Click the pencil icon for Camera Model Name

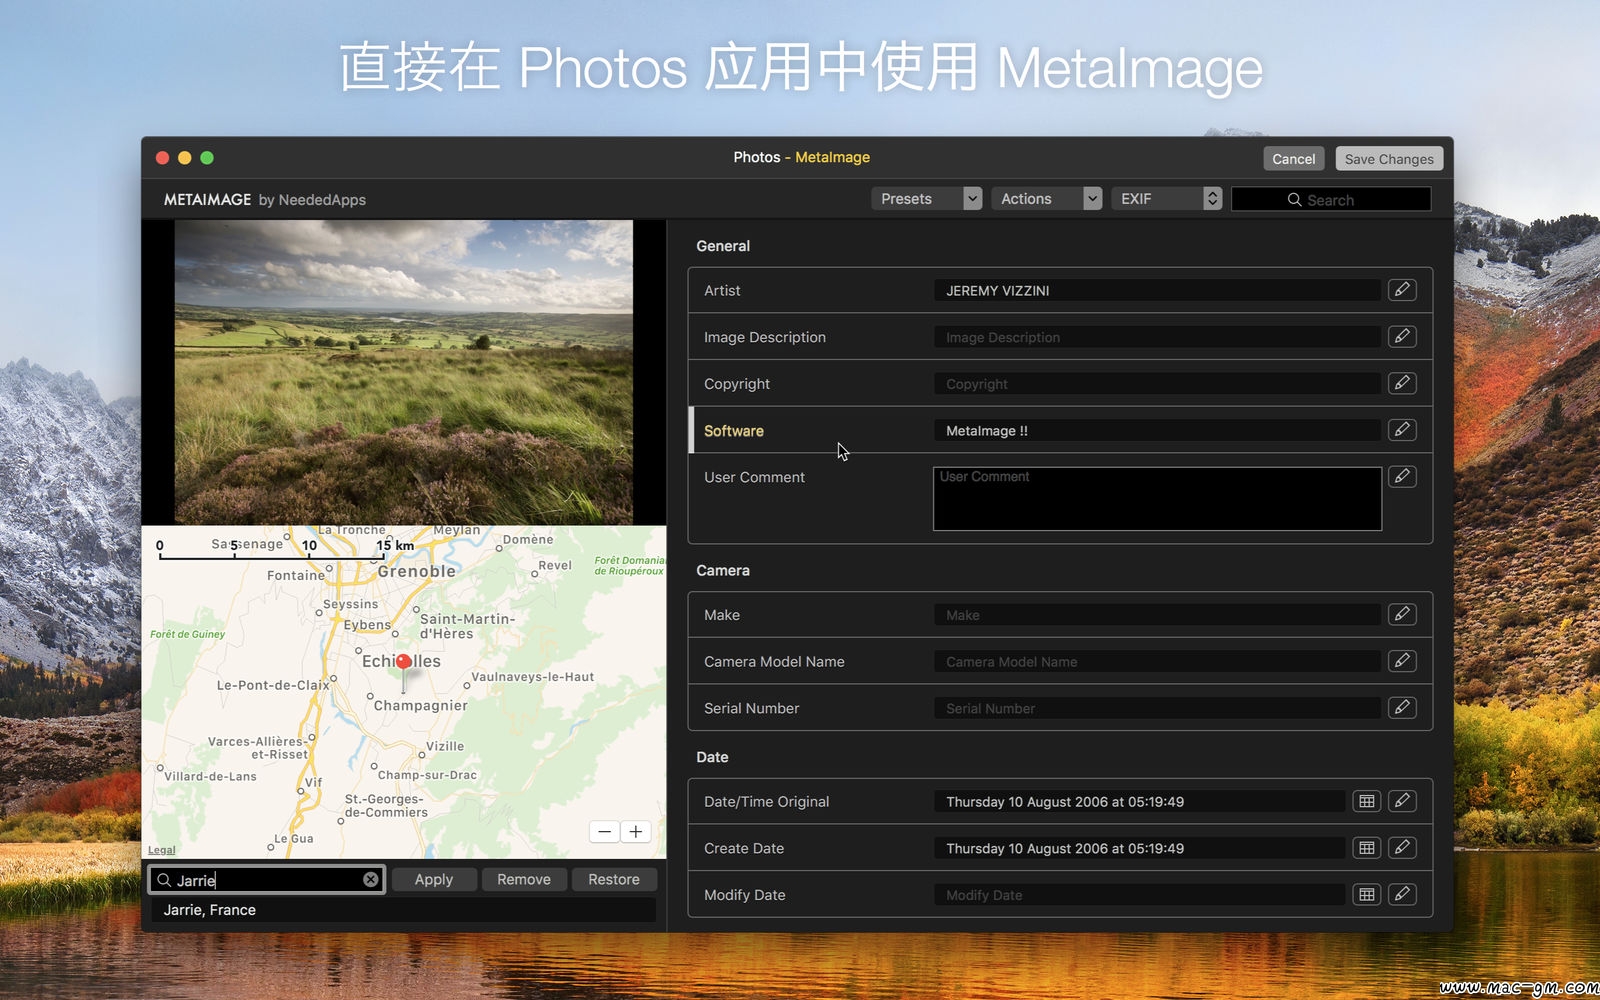(1402, 661)
